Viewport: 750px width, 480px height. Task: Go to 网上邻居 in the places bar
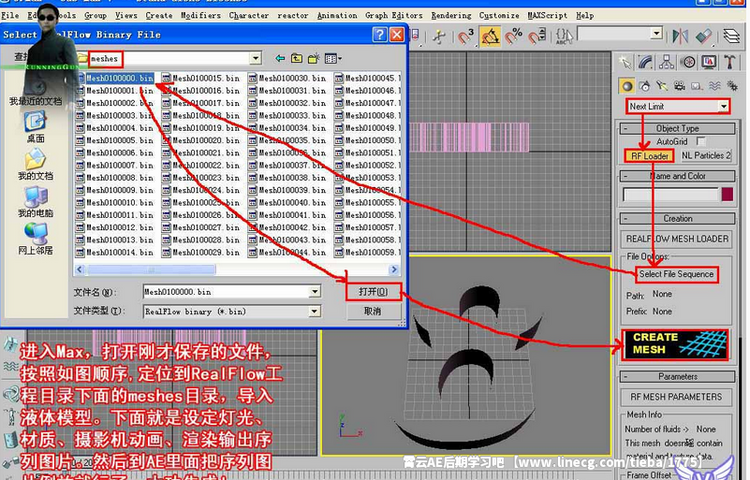click(35, 239)
